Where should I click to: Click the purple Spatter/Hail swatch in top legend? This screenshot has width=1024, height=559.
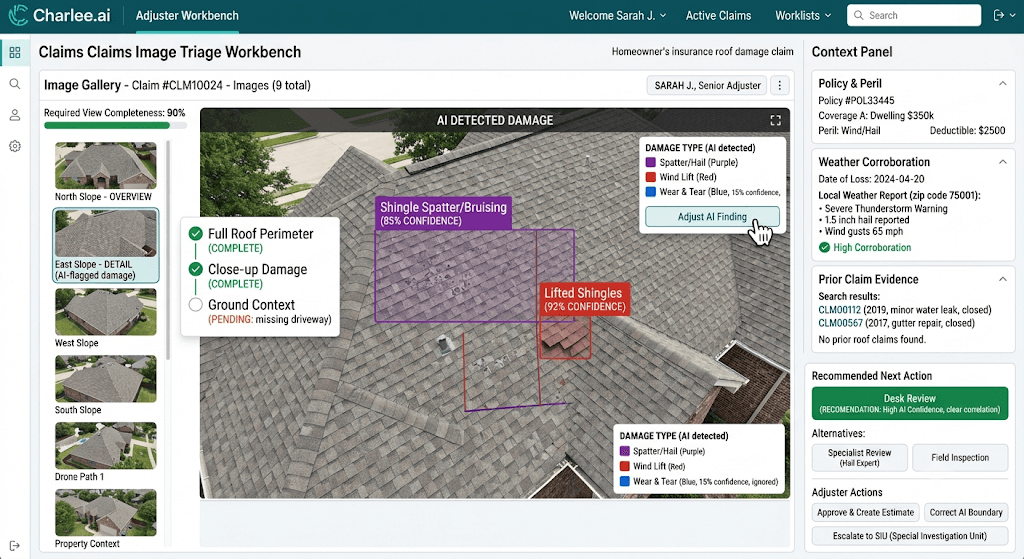[650, 163]
